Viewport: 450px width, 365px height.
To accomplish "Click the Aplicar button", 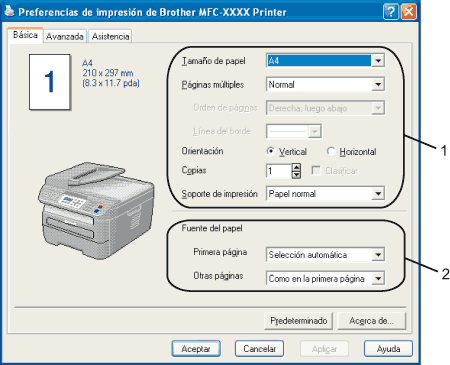I will [x=324, y=349].
